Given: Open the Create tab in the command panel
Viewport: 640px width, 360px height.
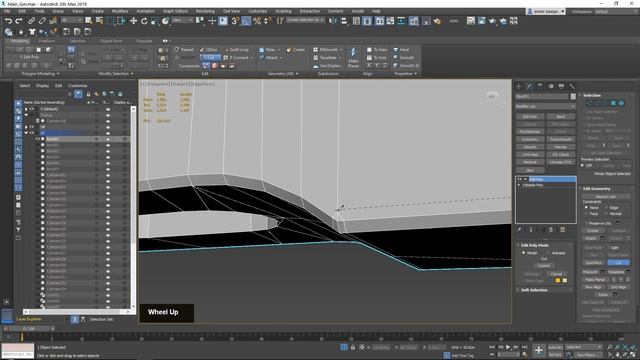Looking at the screenshot, I should 519,86.
